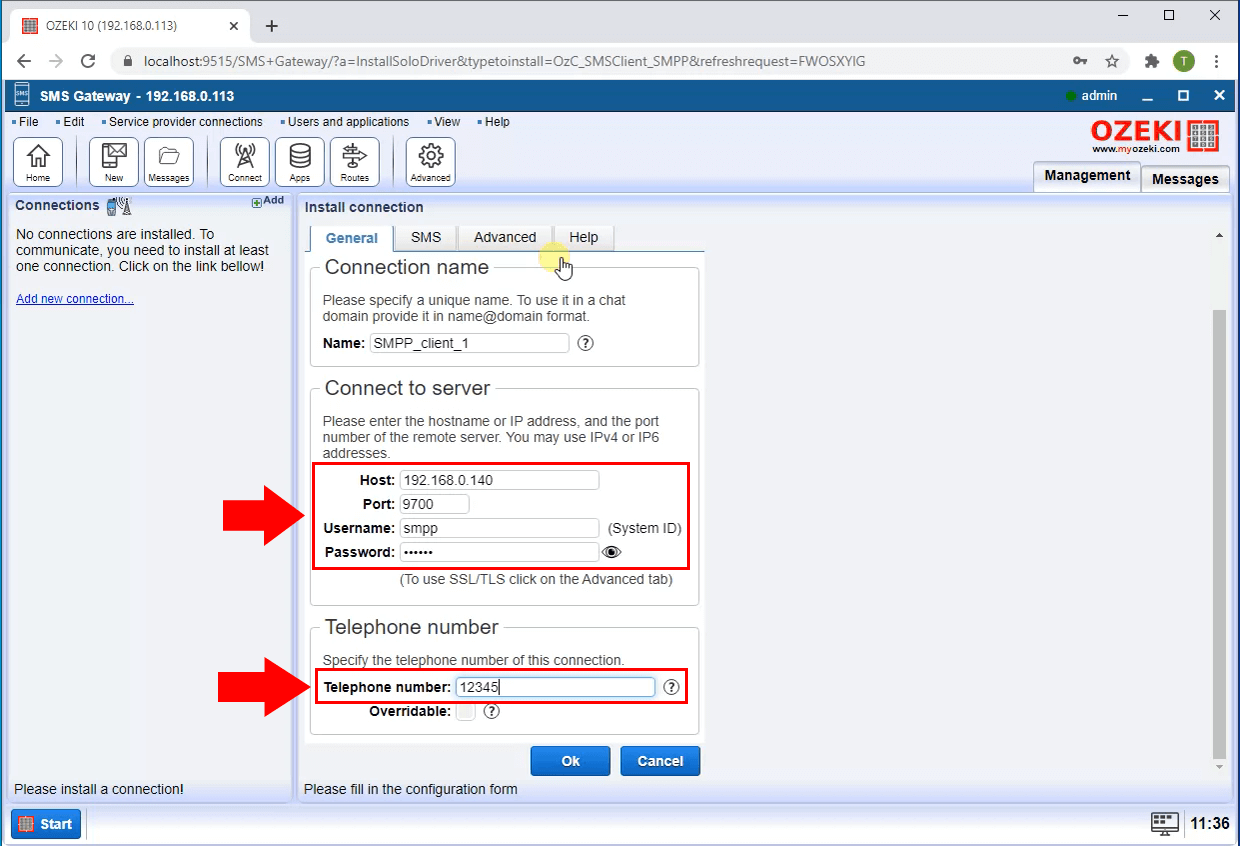Open help beside the Telephone number field

pos(671,687)
